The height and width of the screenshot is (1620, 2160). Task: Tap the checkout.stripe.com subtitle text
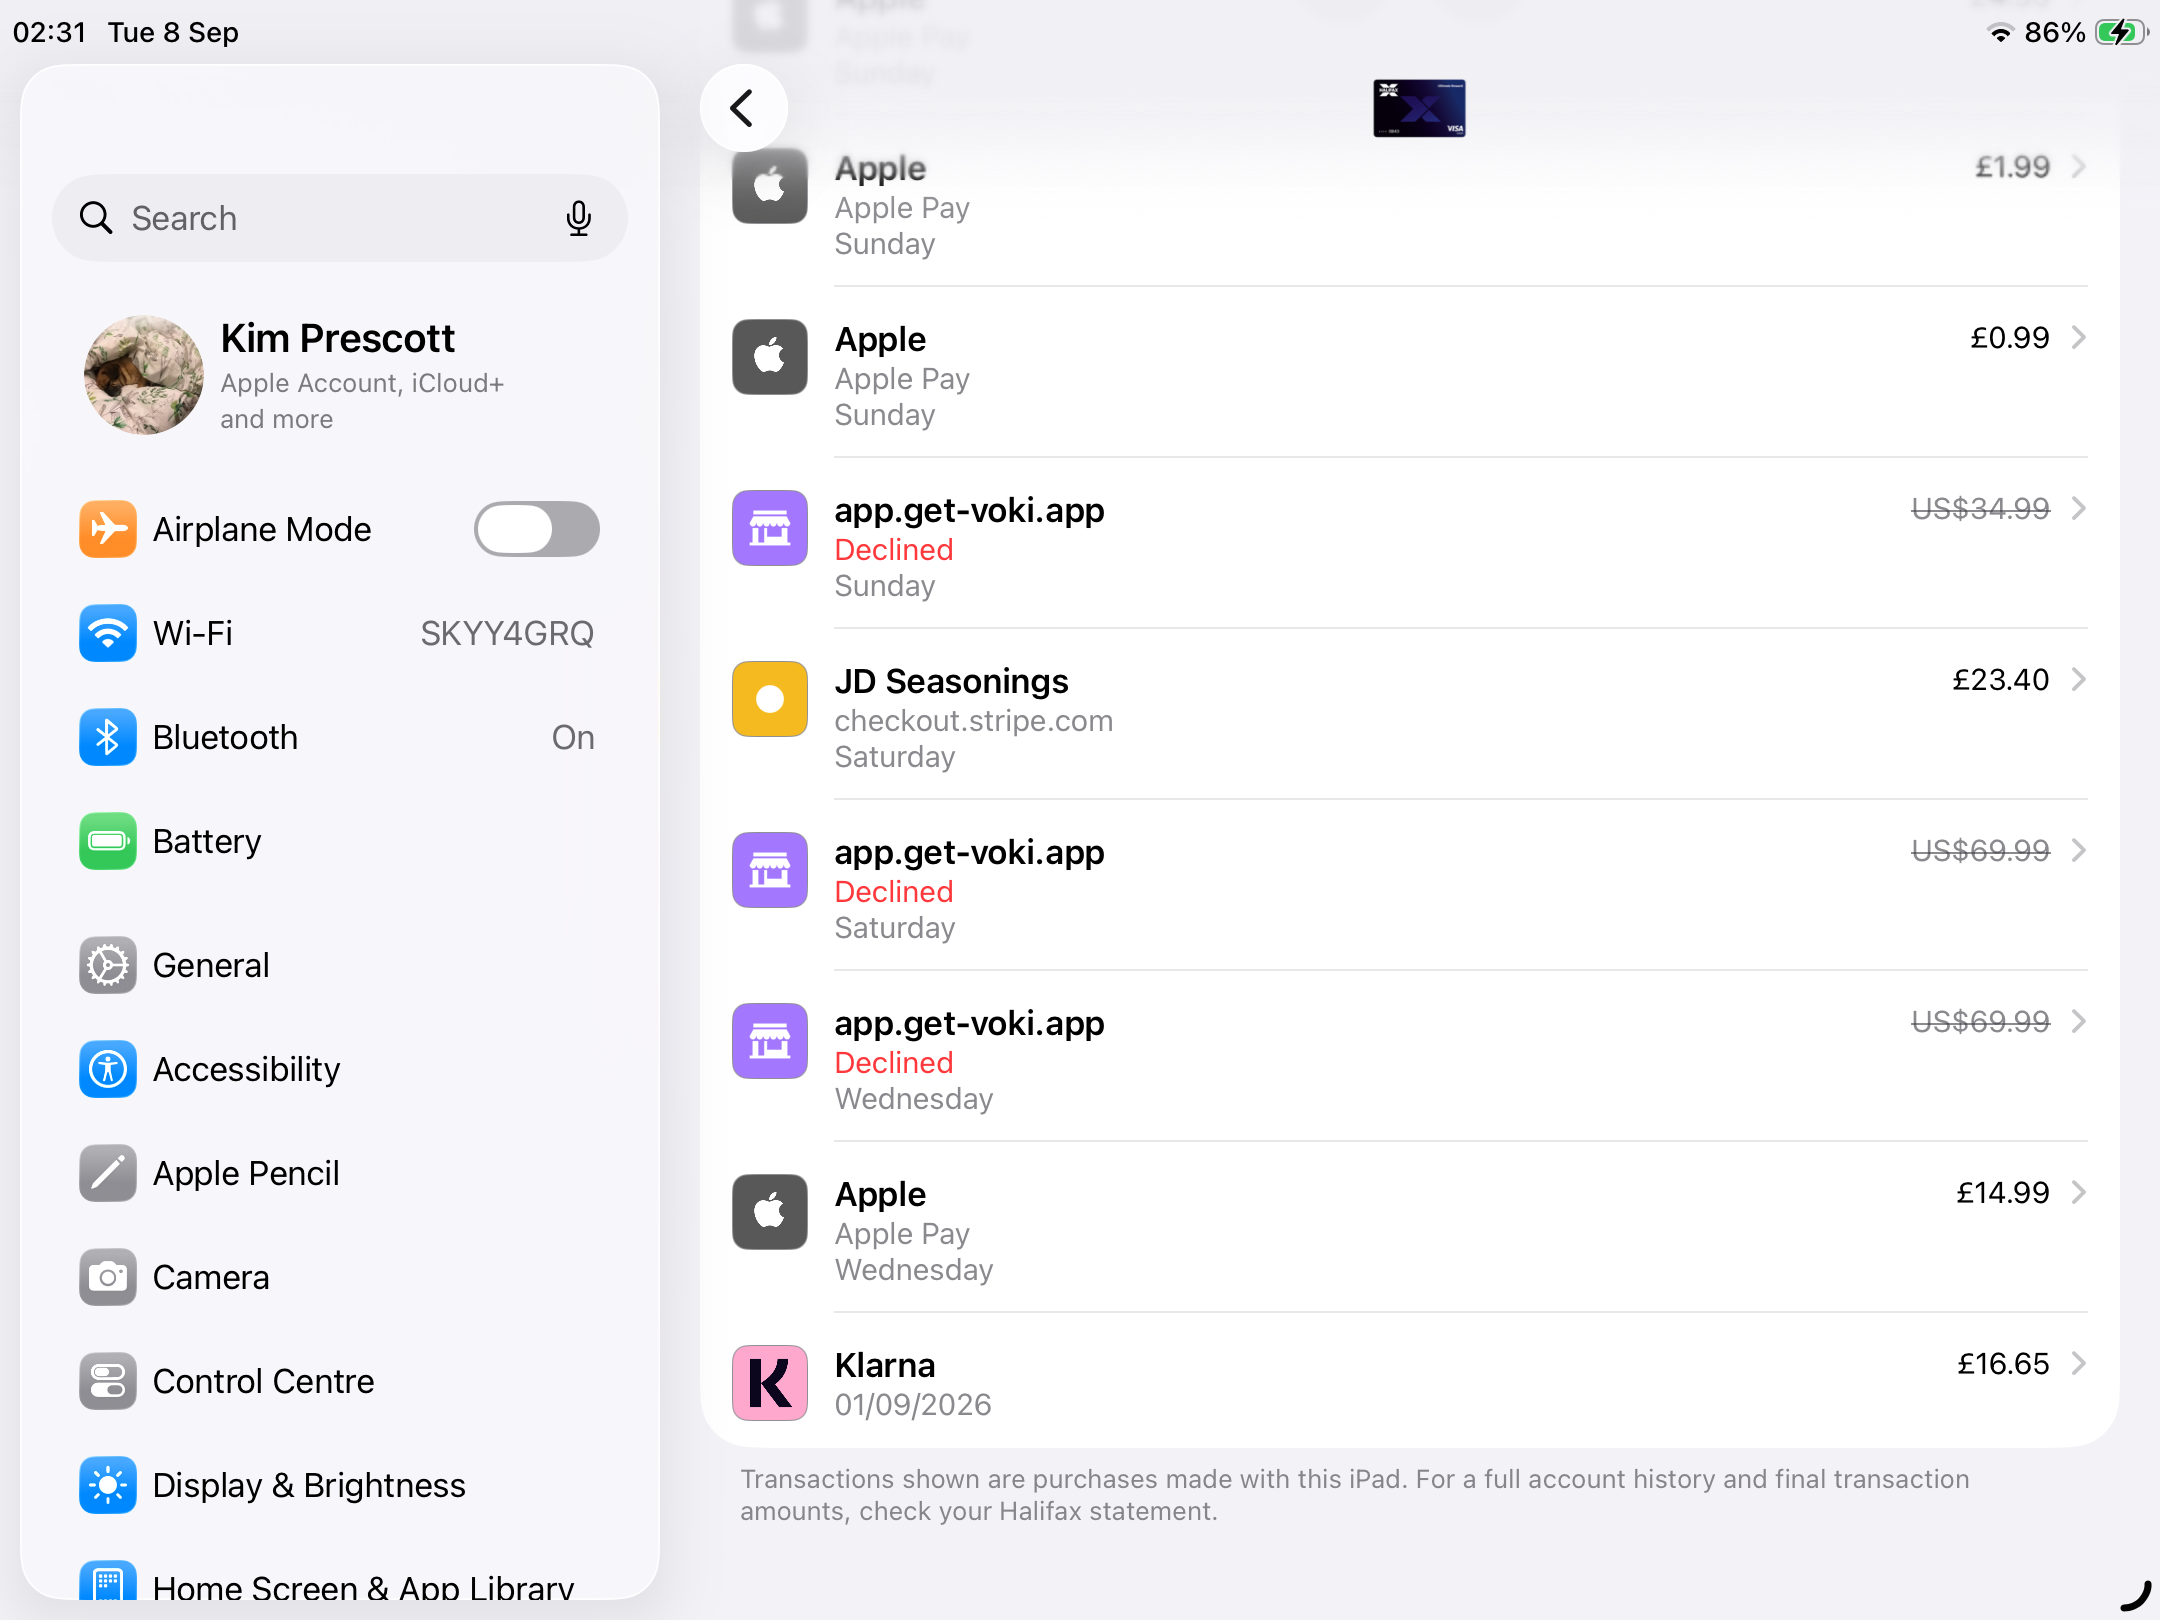click(x=974, y=721)
